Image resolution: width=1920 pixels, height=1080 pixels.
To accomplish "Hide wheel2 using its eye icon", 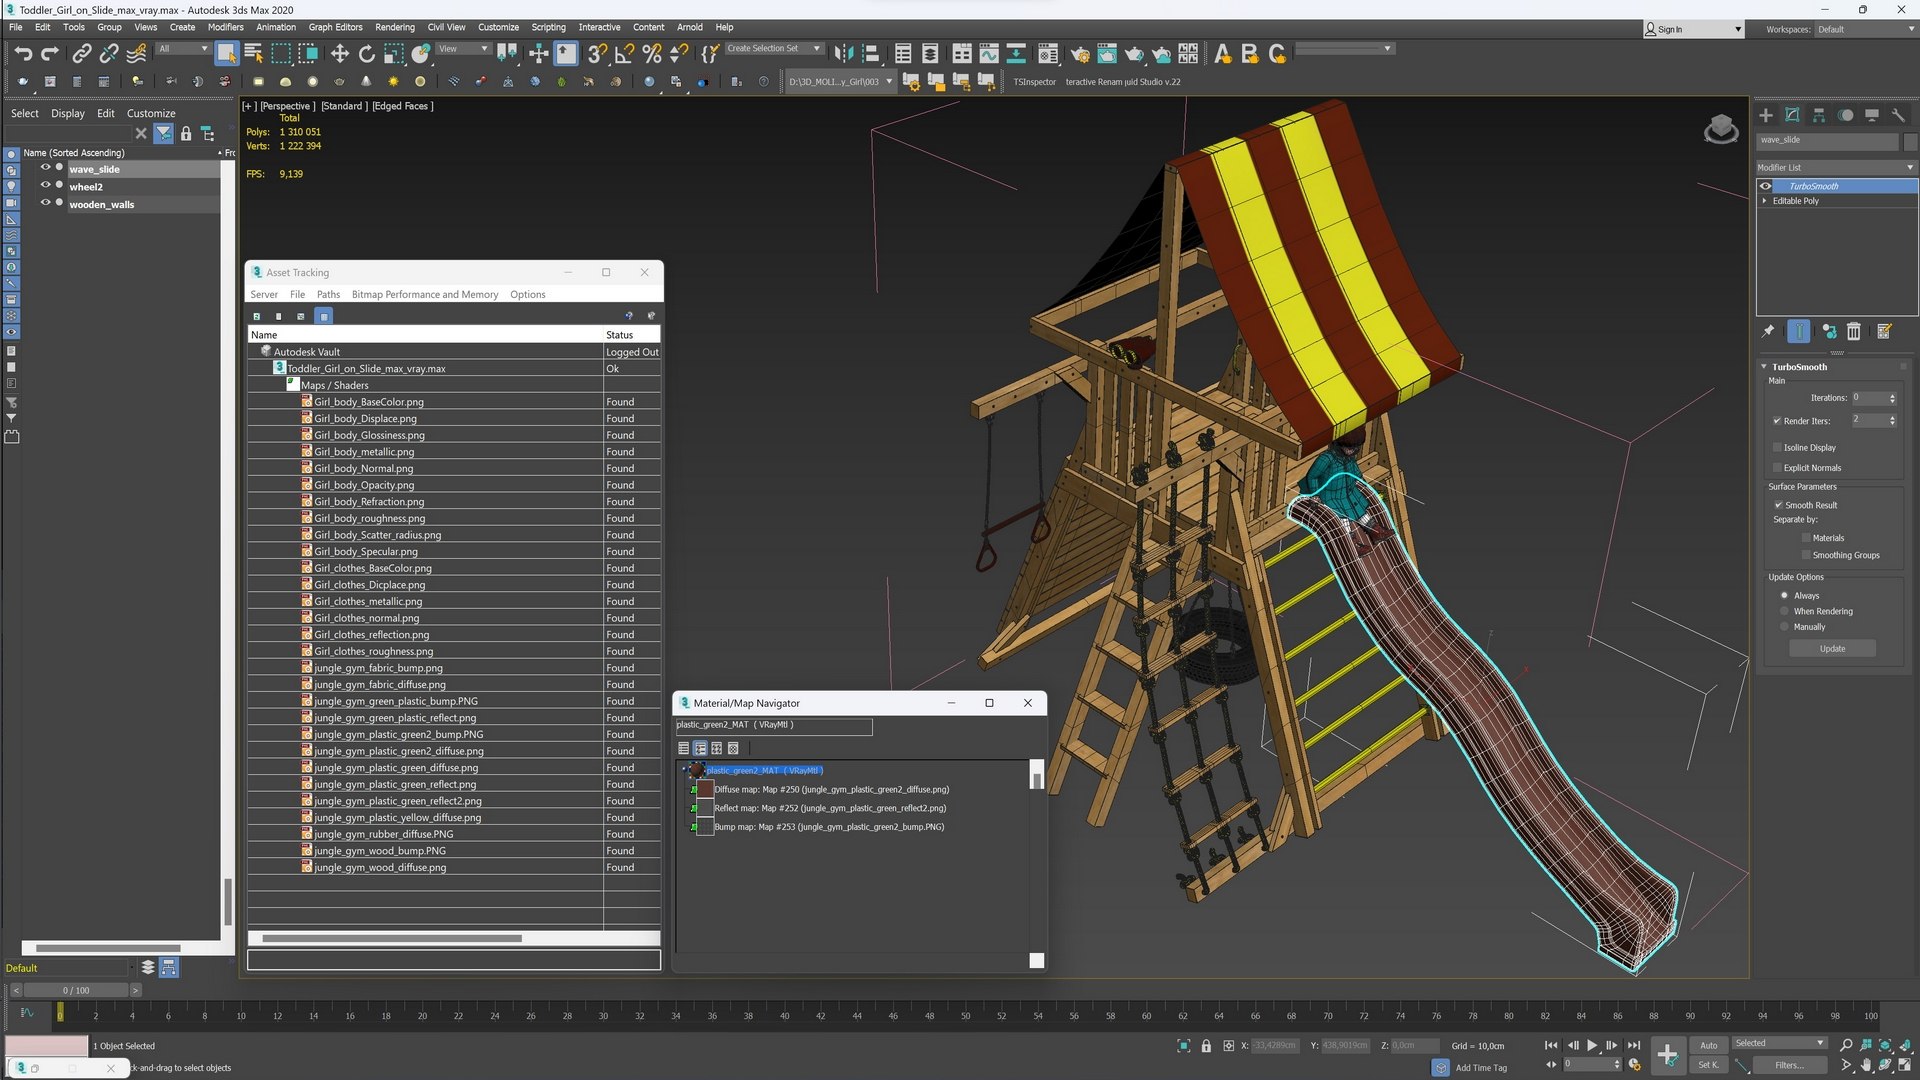I will [45, 185].
